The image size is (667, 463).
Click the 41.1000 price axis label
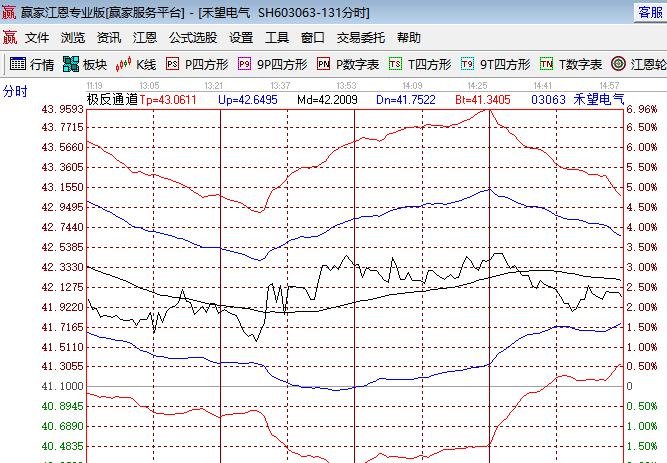(62, 386)
